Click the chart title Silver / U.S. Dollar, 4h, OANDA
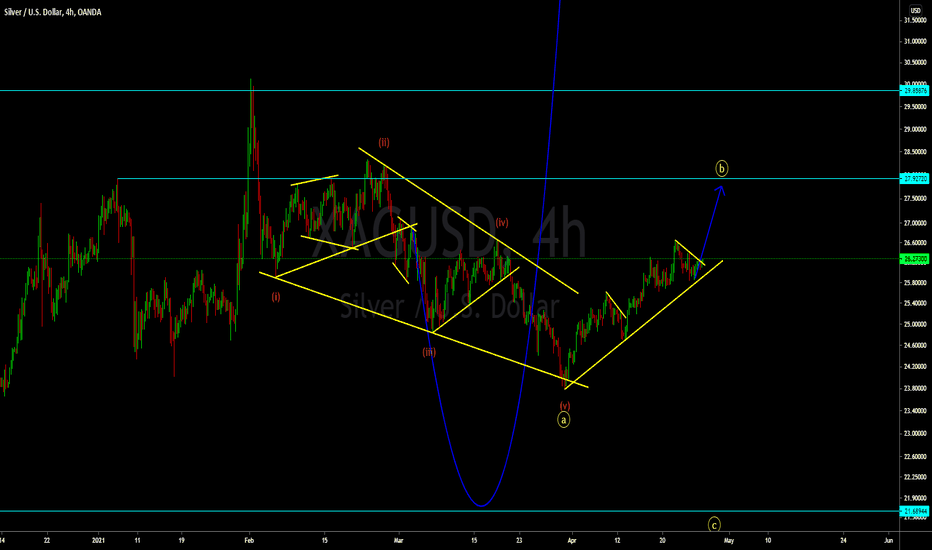This screenshot has height=550, width=932. 52,12
